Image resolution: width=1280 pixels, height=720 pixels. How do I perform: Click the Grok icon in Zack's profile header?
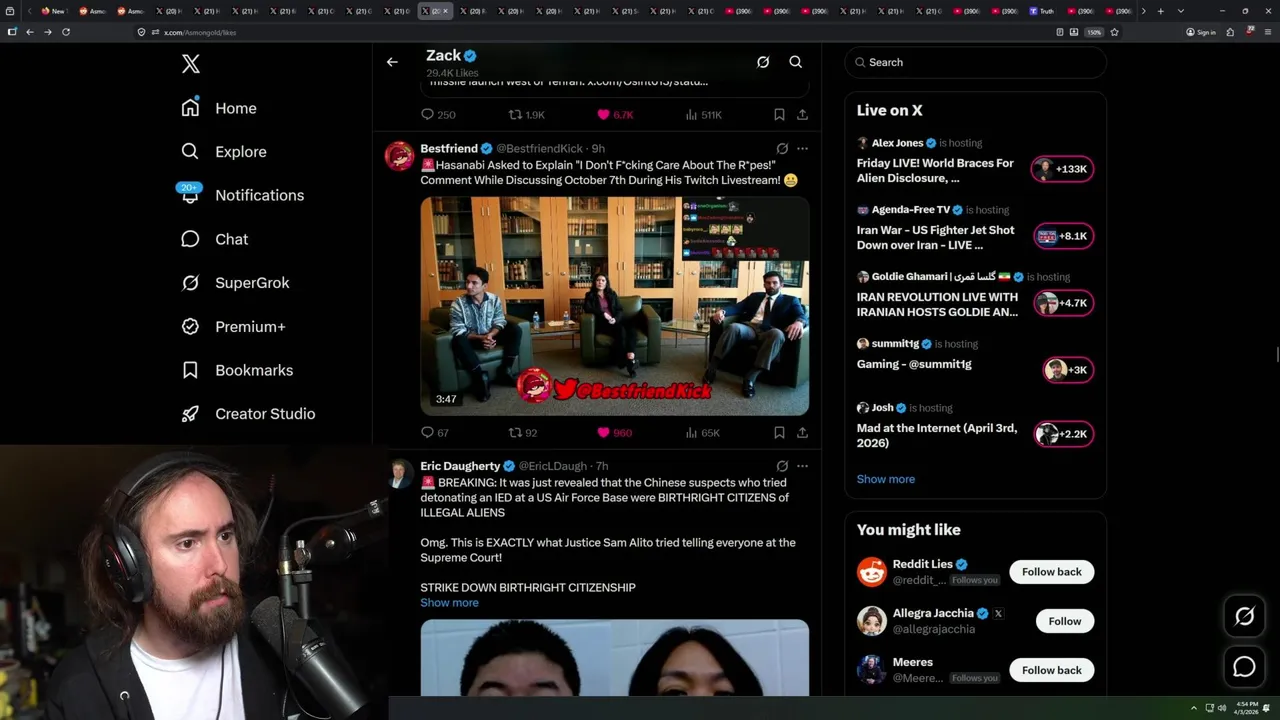[763, 62]
